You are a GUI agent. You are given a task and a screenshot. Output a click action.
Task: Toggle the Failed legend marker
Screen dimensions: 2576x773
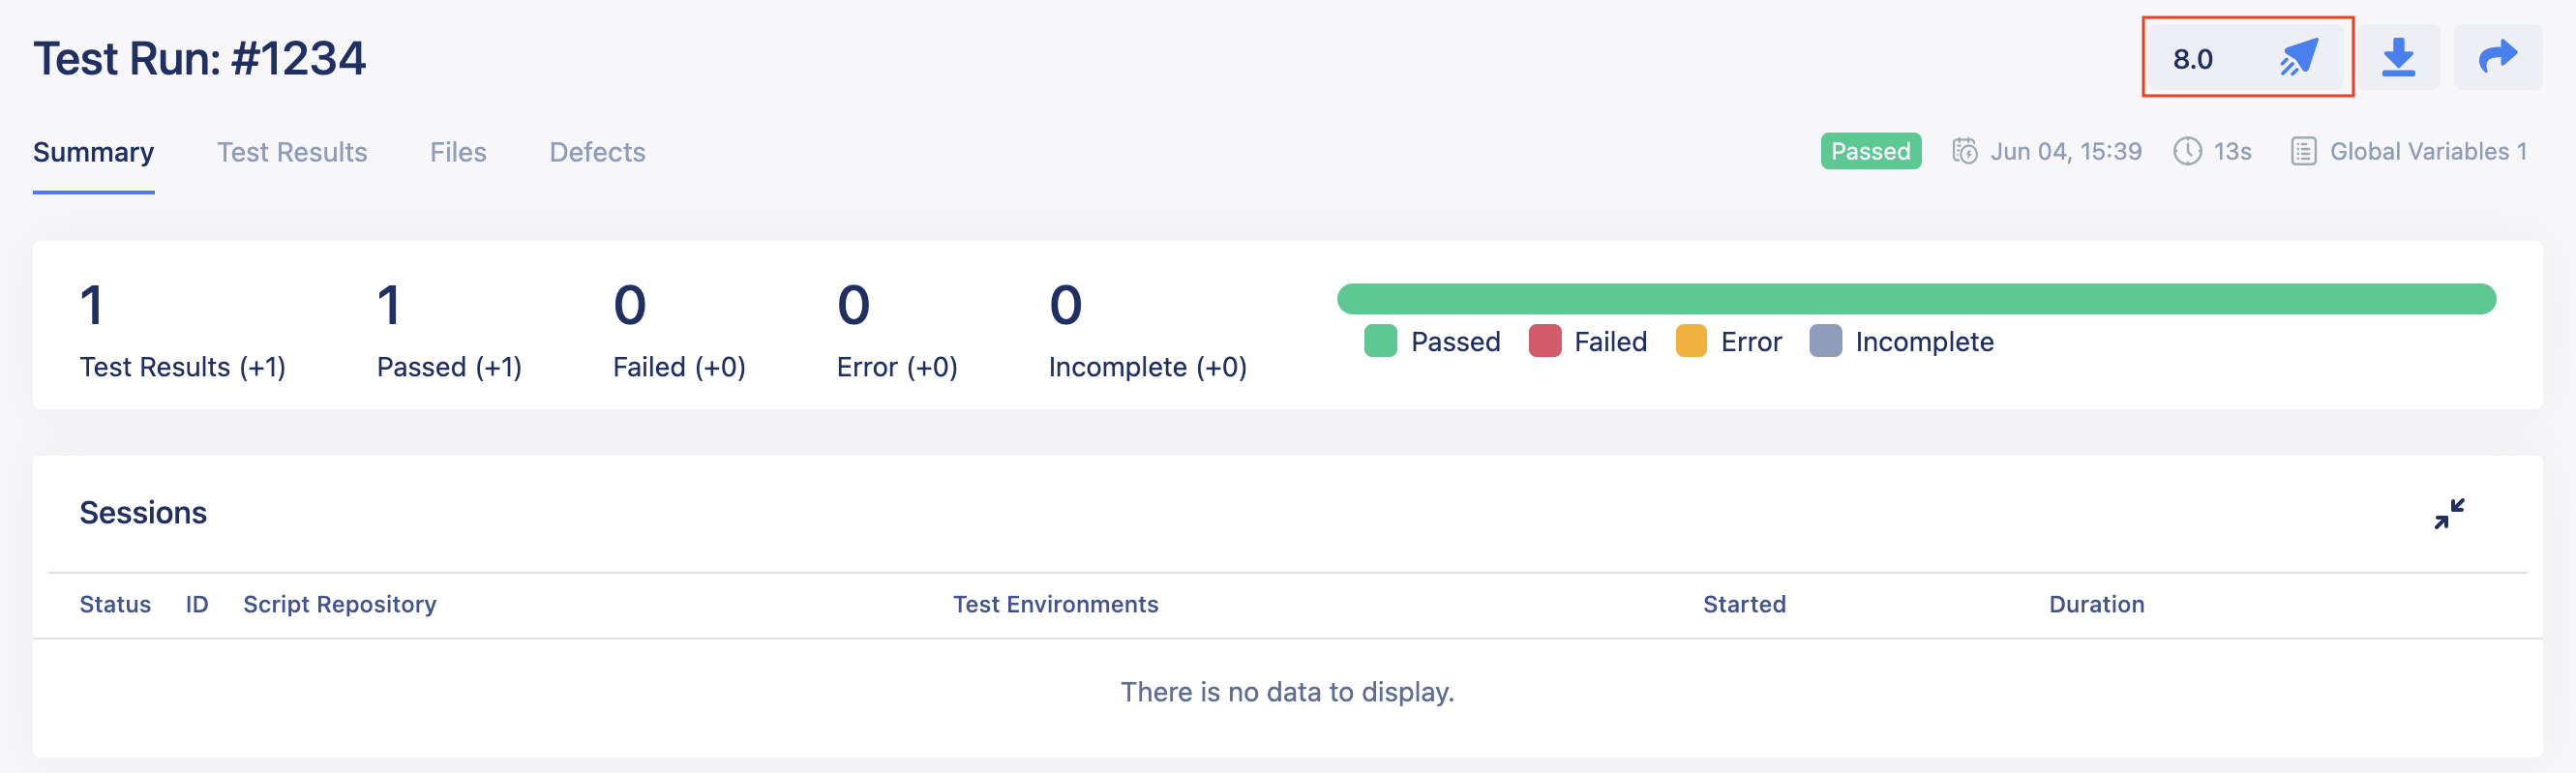pos(1545,340)
